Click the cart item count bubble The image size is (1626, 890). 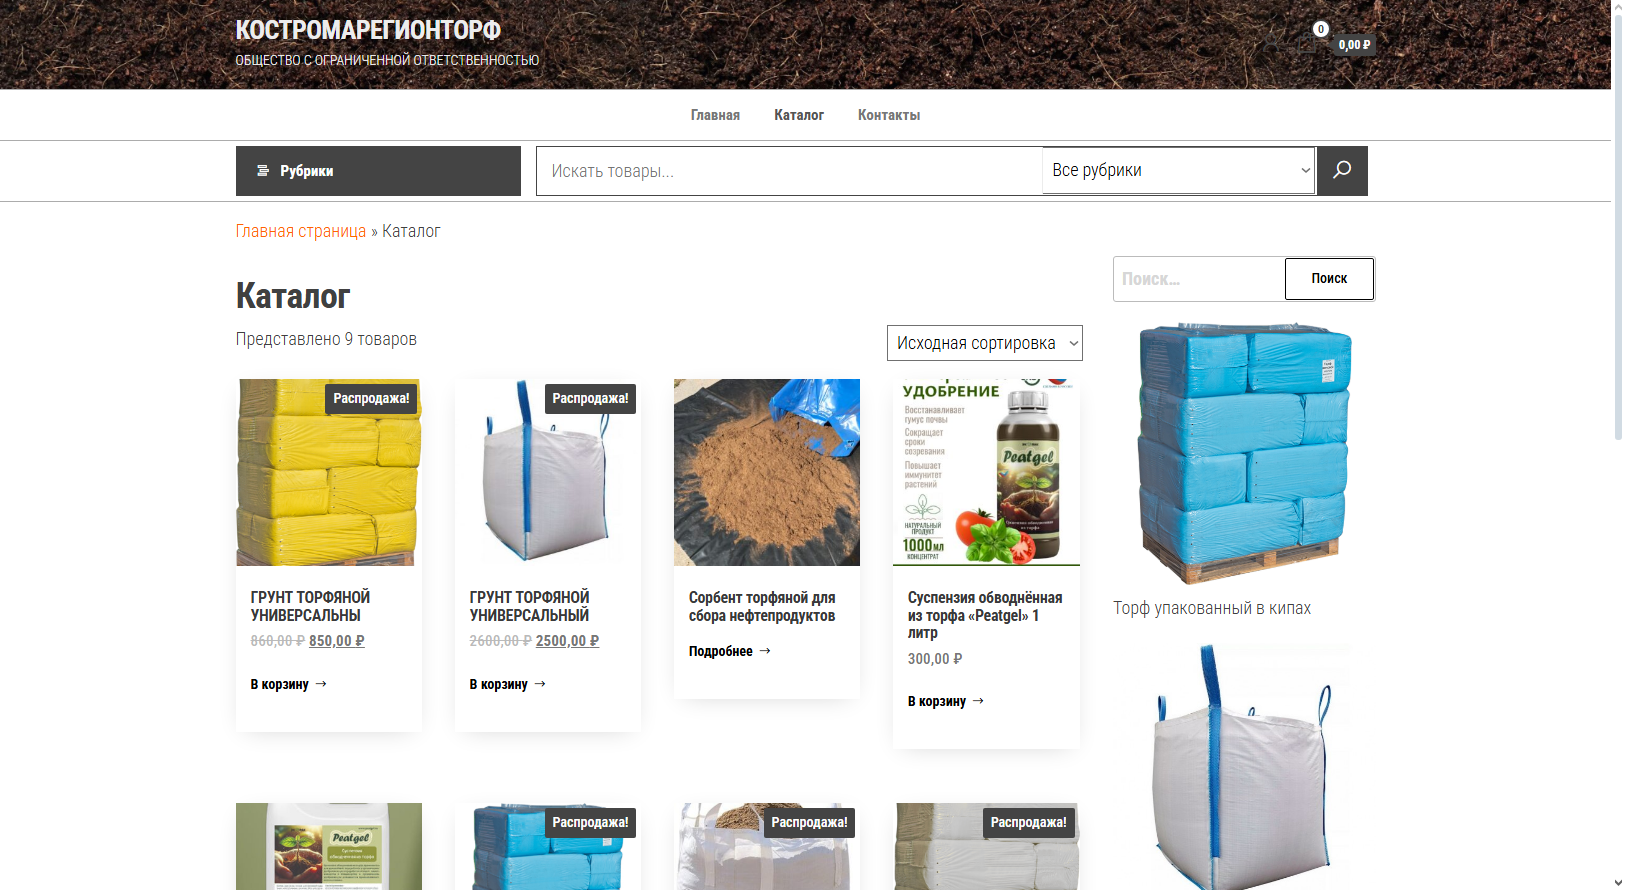pyautogui.click(x=1321, y=29)
